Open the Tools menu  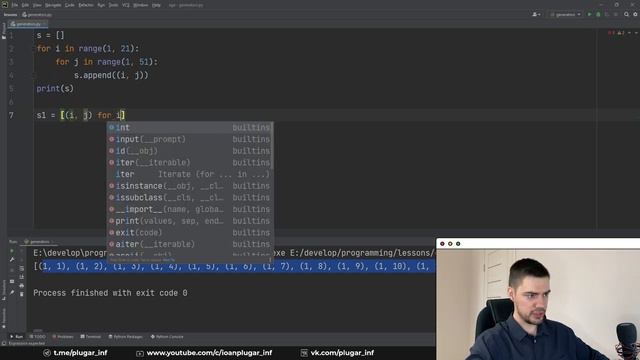113,5
